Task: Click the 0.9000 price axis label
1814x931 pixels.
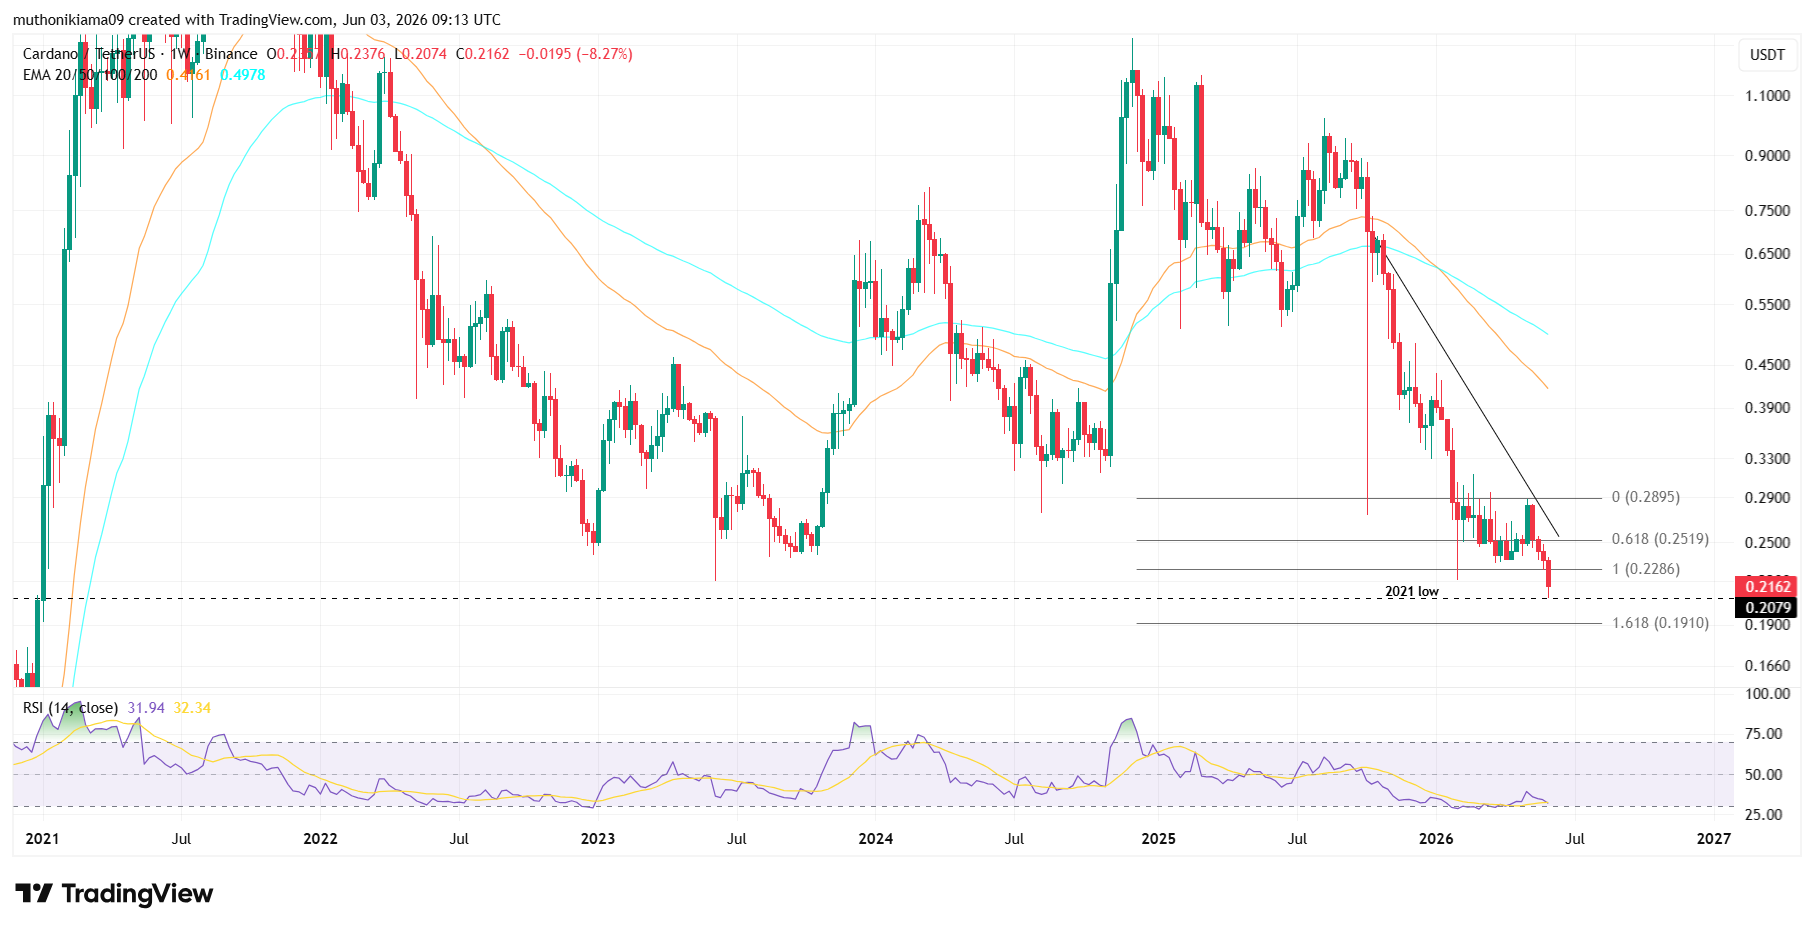Action: click(x=1767, y=156)
